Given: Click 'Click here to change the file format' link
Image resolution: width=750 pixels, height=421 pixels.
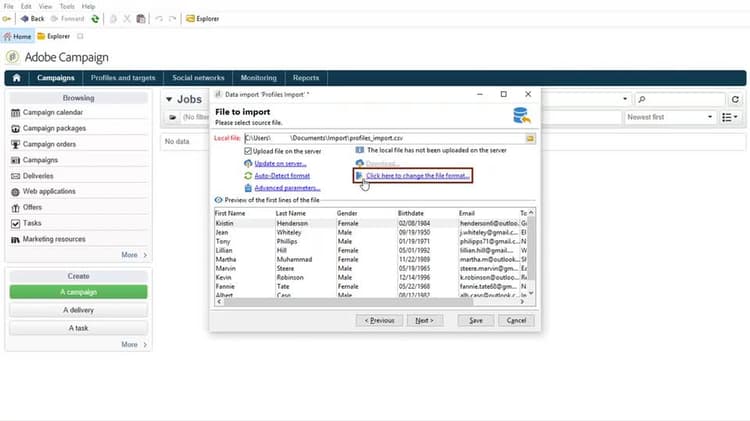Looking at the screenshot, I should (418, 176).
